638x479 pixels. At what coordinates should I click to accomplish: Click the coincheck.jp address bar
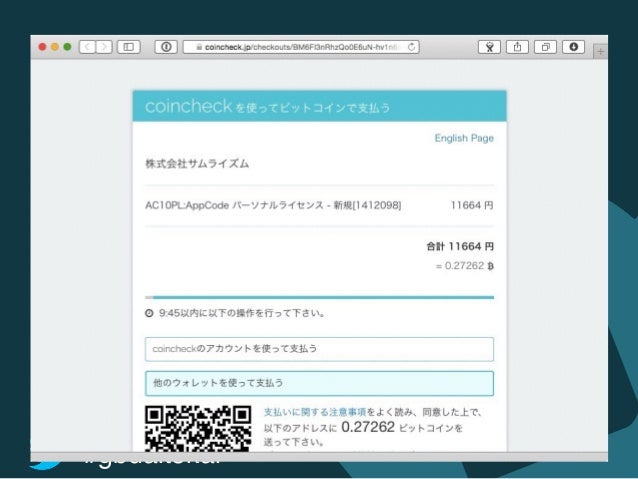click(x=301, y=47)
